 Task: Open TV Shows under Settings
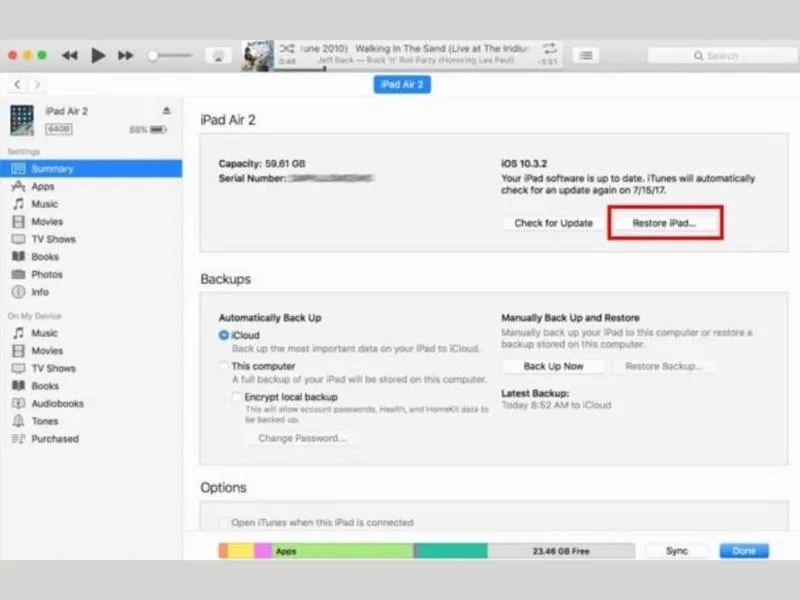tap(91, 239)
